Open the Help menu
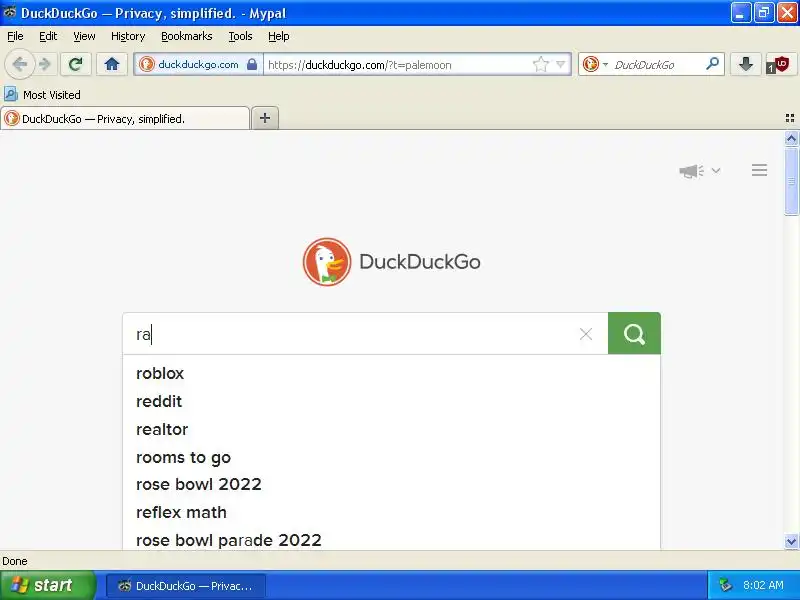The width and height of the screenshot is (800, 600). [x=279, y=36]
